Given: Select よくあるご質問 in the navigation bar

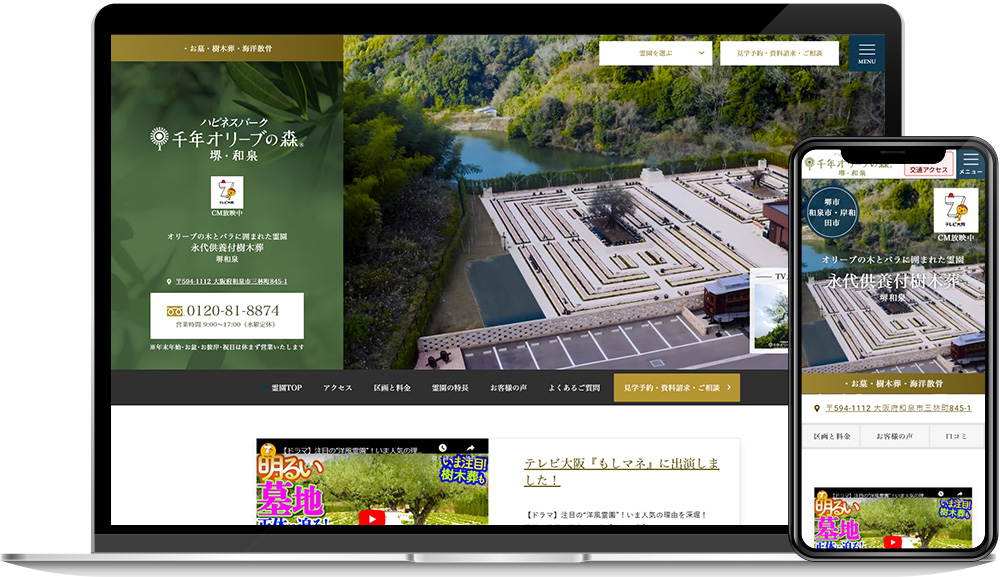Looking at the screenshot, I should tap(574, 388).
